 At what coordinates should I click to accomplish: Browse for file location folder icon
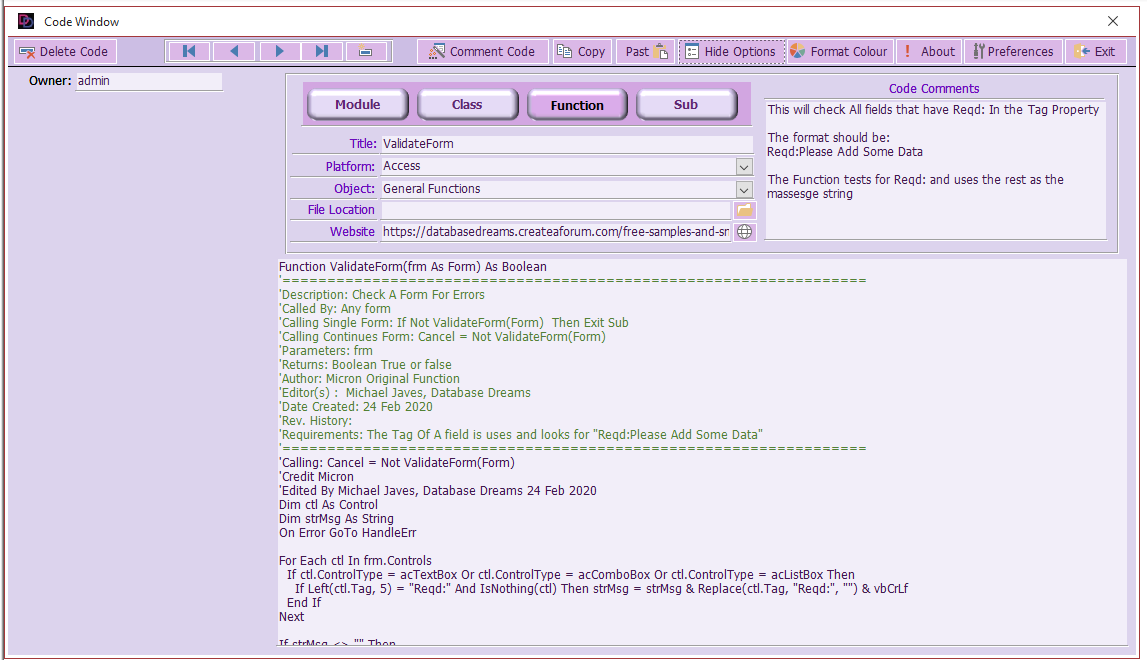(x=744, y=210)
